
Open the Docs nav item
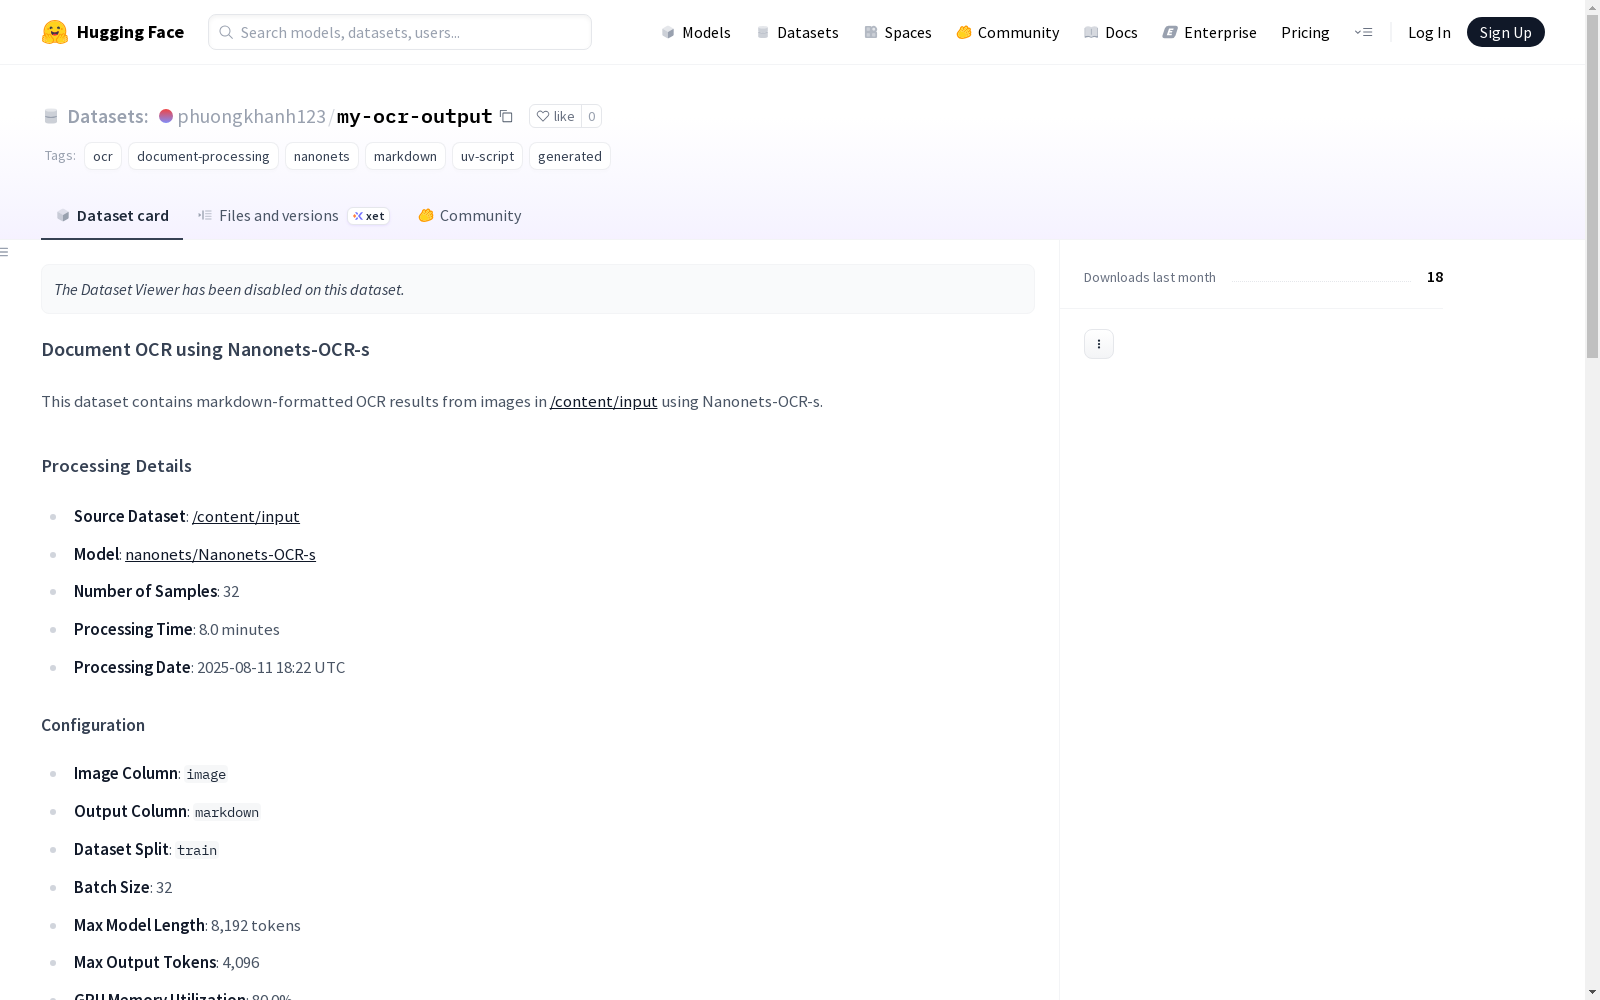point(1111,32)
